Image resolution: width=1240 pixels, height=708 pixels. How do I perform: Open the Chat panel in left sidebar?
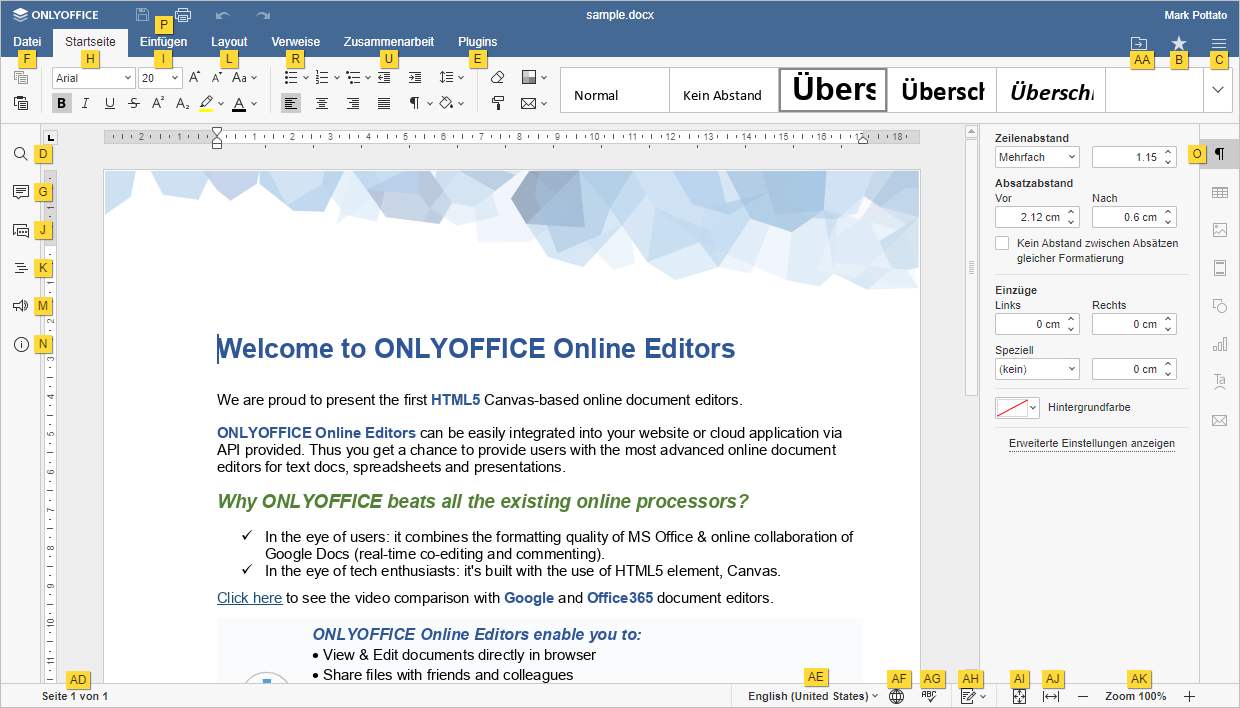point(20,230)
